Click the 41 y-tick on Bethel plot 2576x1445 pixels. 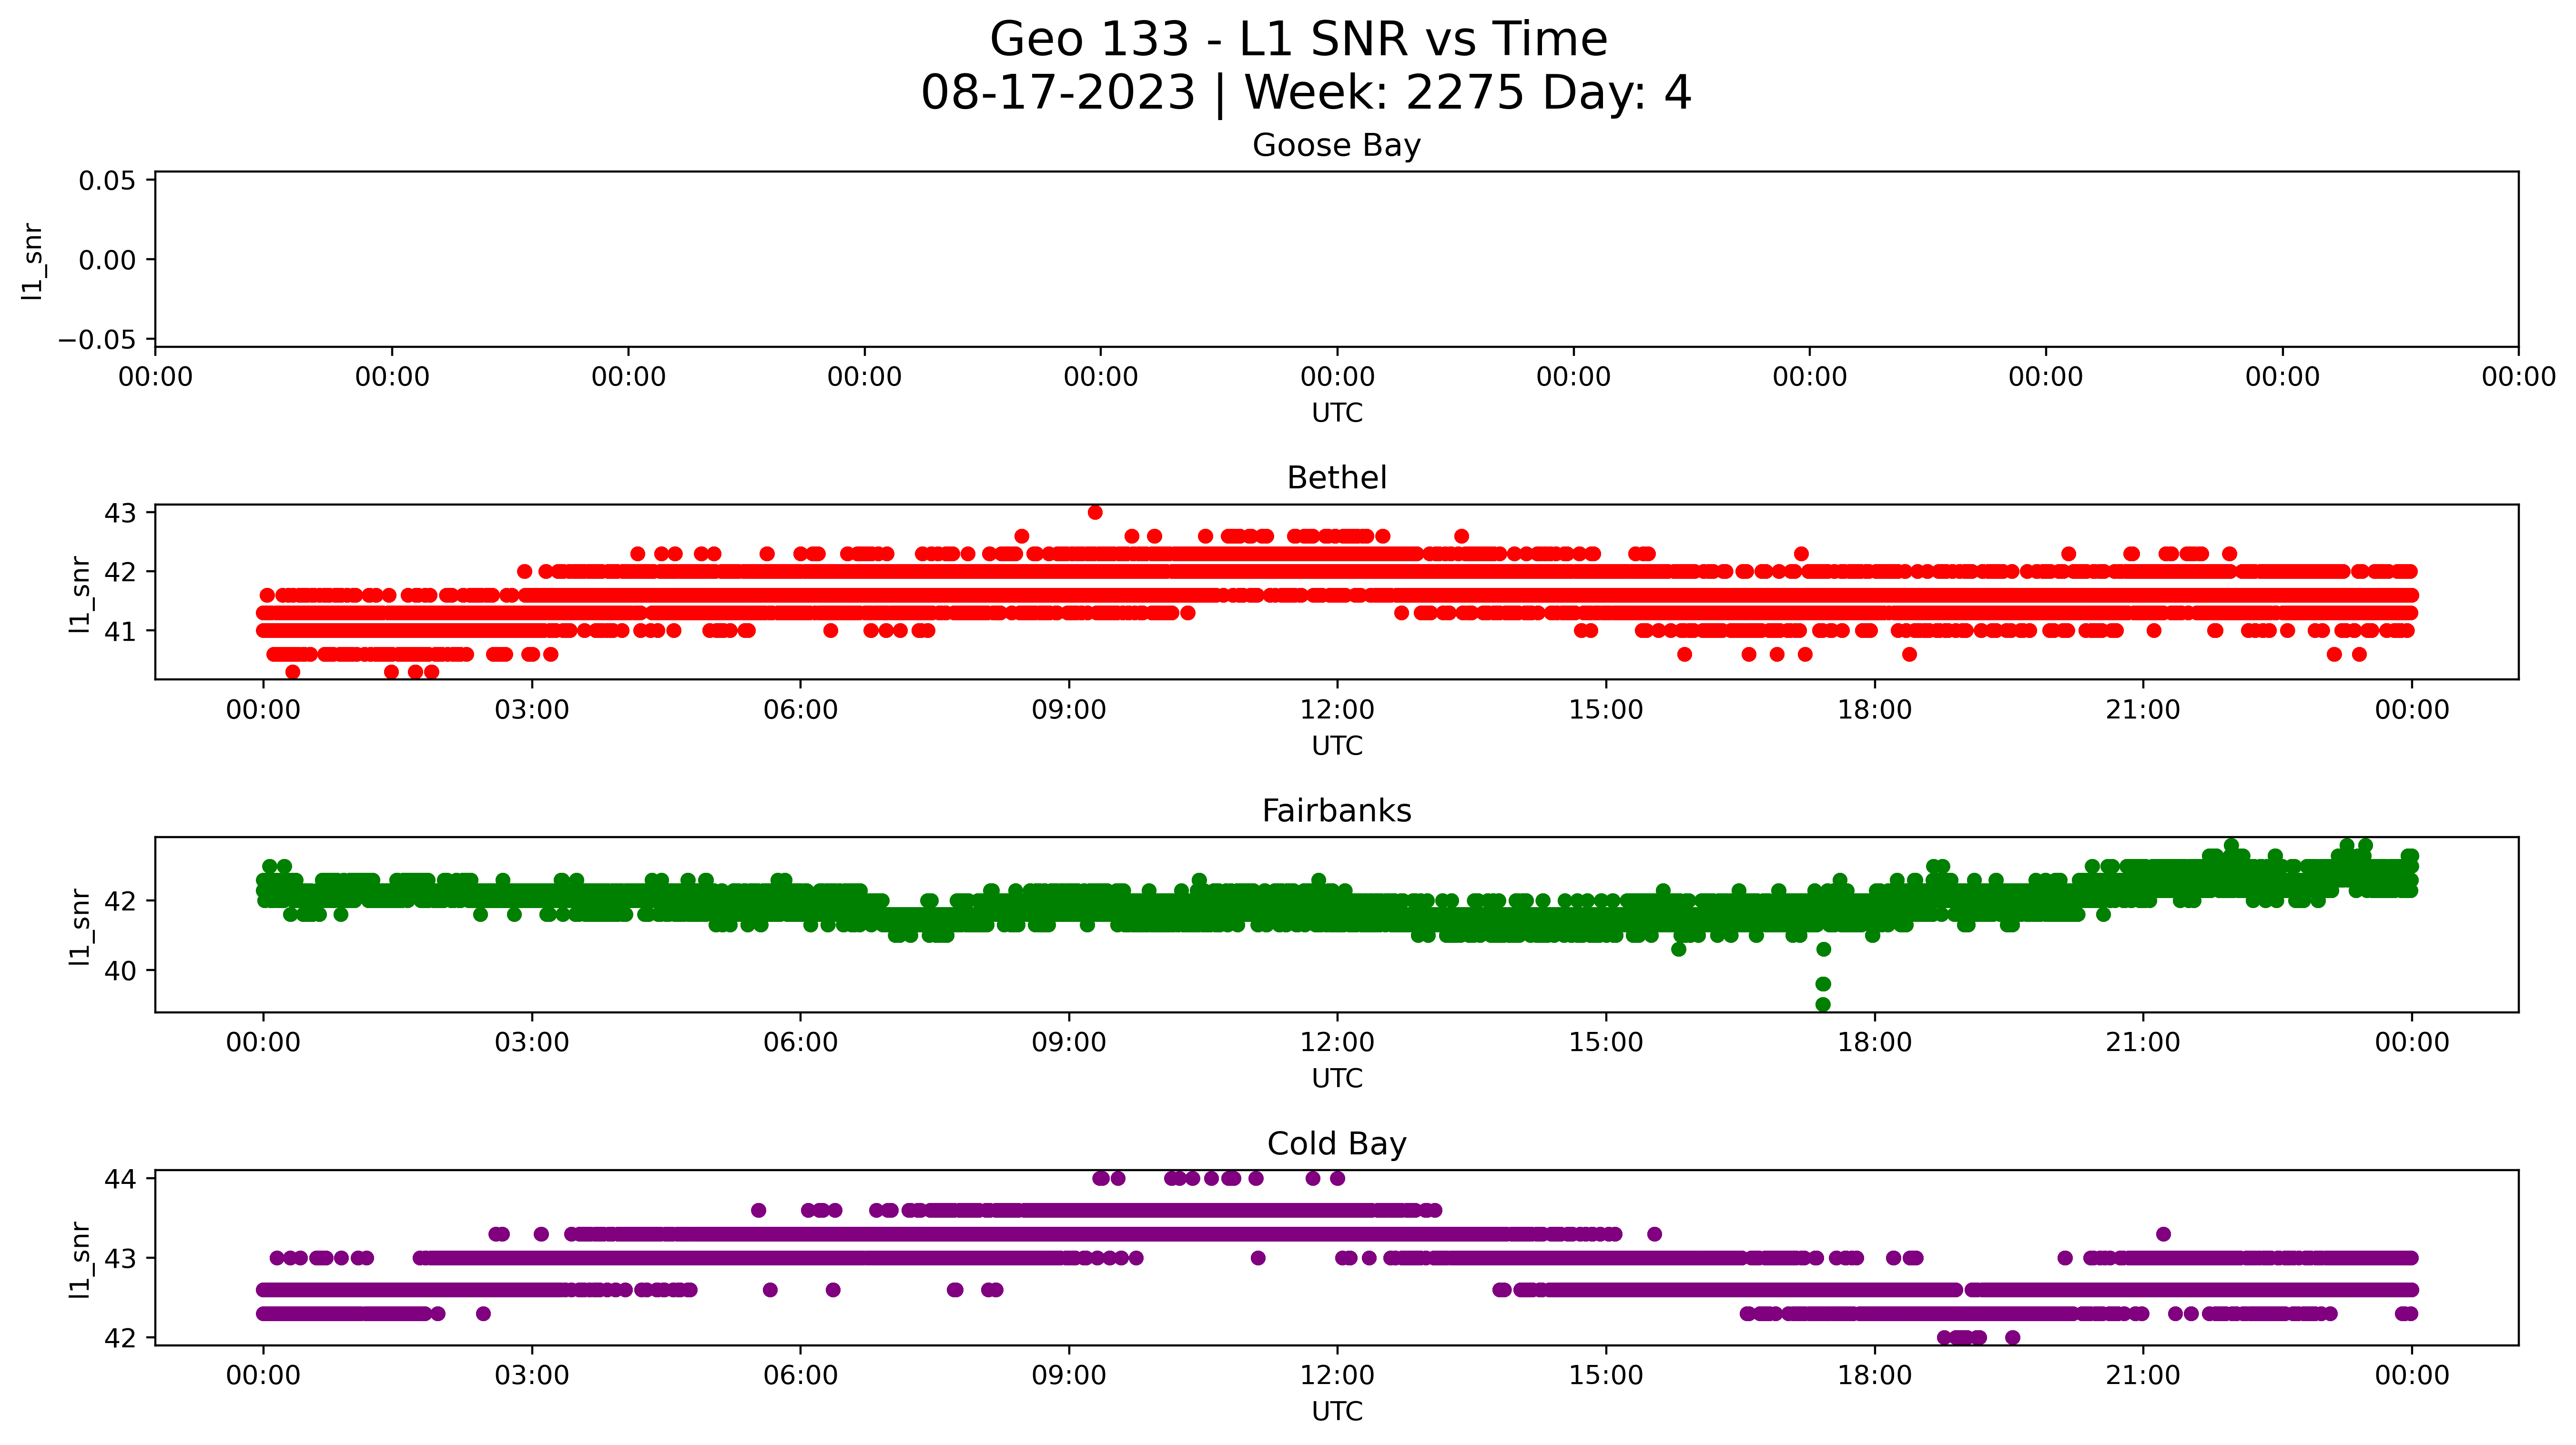coord(120,631)
